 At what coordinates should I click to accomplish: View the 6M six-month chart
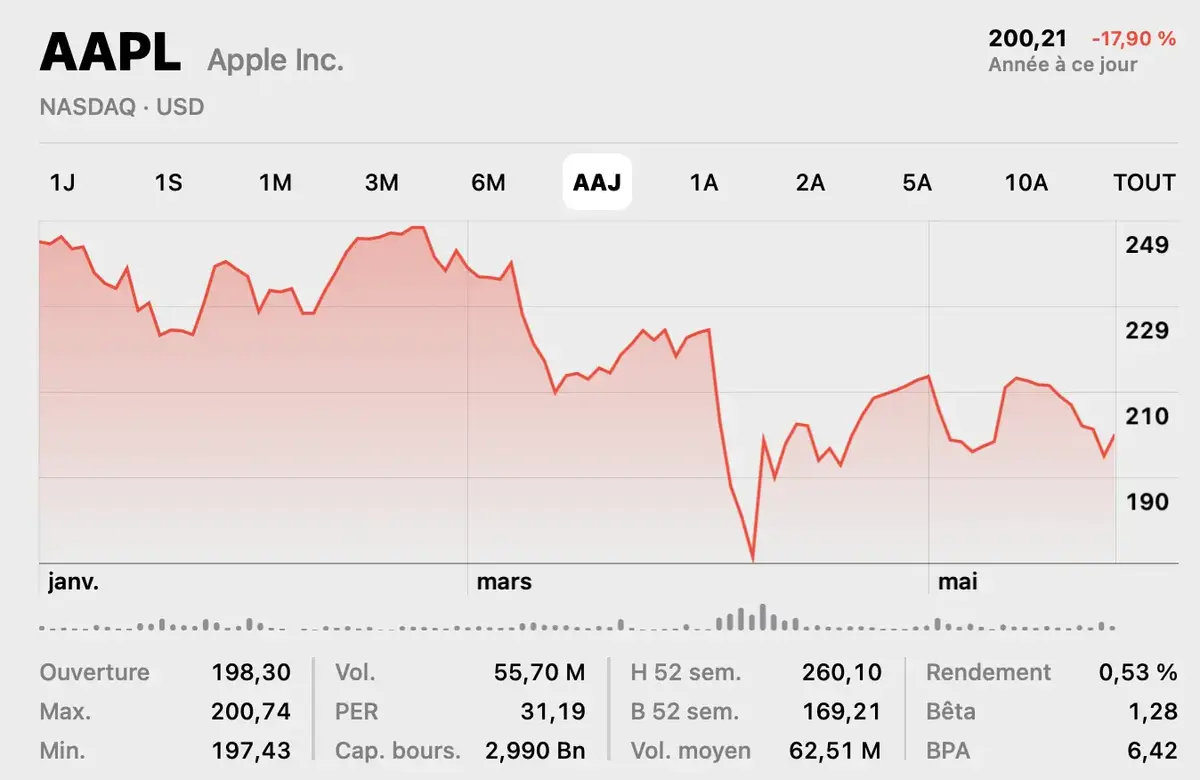489,182
